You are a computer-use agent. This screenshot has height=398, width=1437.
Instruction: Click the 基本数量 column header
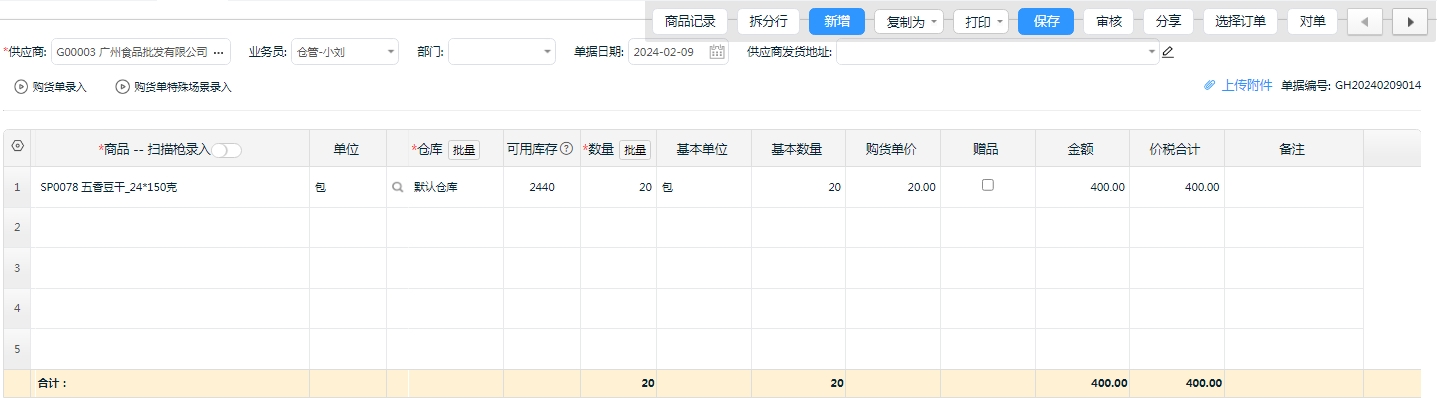[798, 149]
